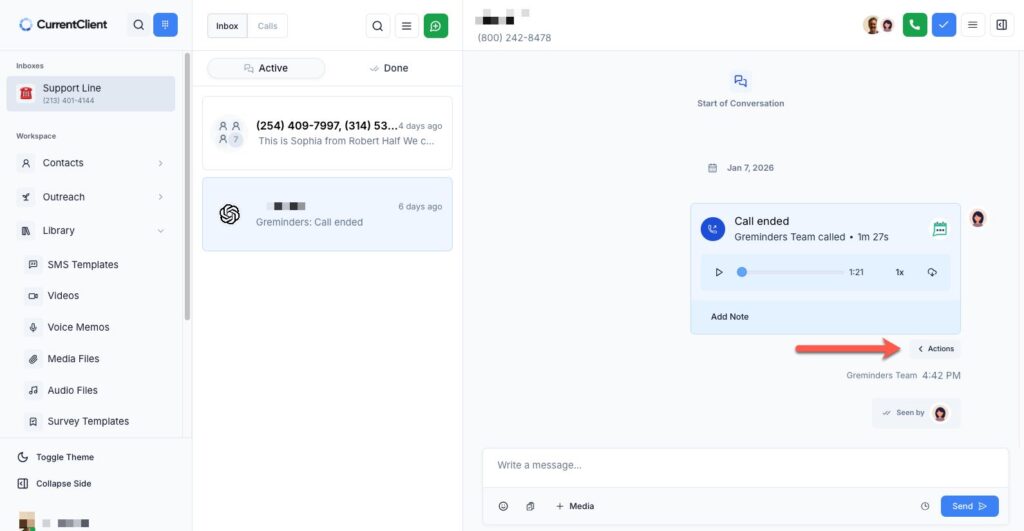Click the call recording progress slider
The height and width of the screenshot is (531, 1024).
[790, 272]
